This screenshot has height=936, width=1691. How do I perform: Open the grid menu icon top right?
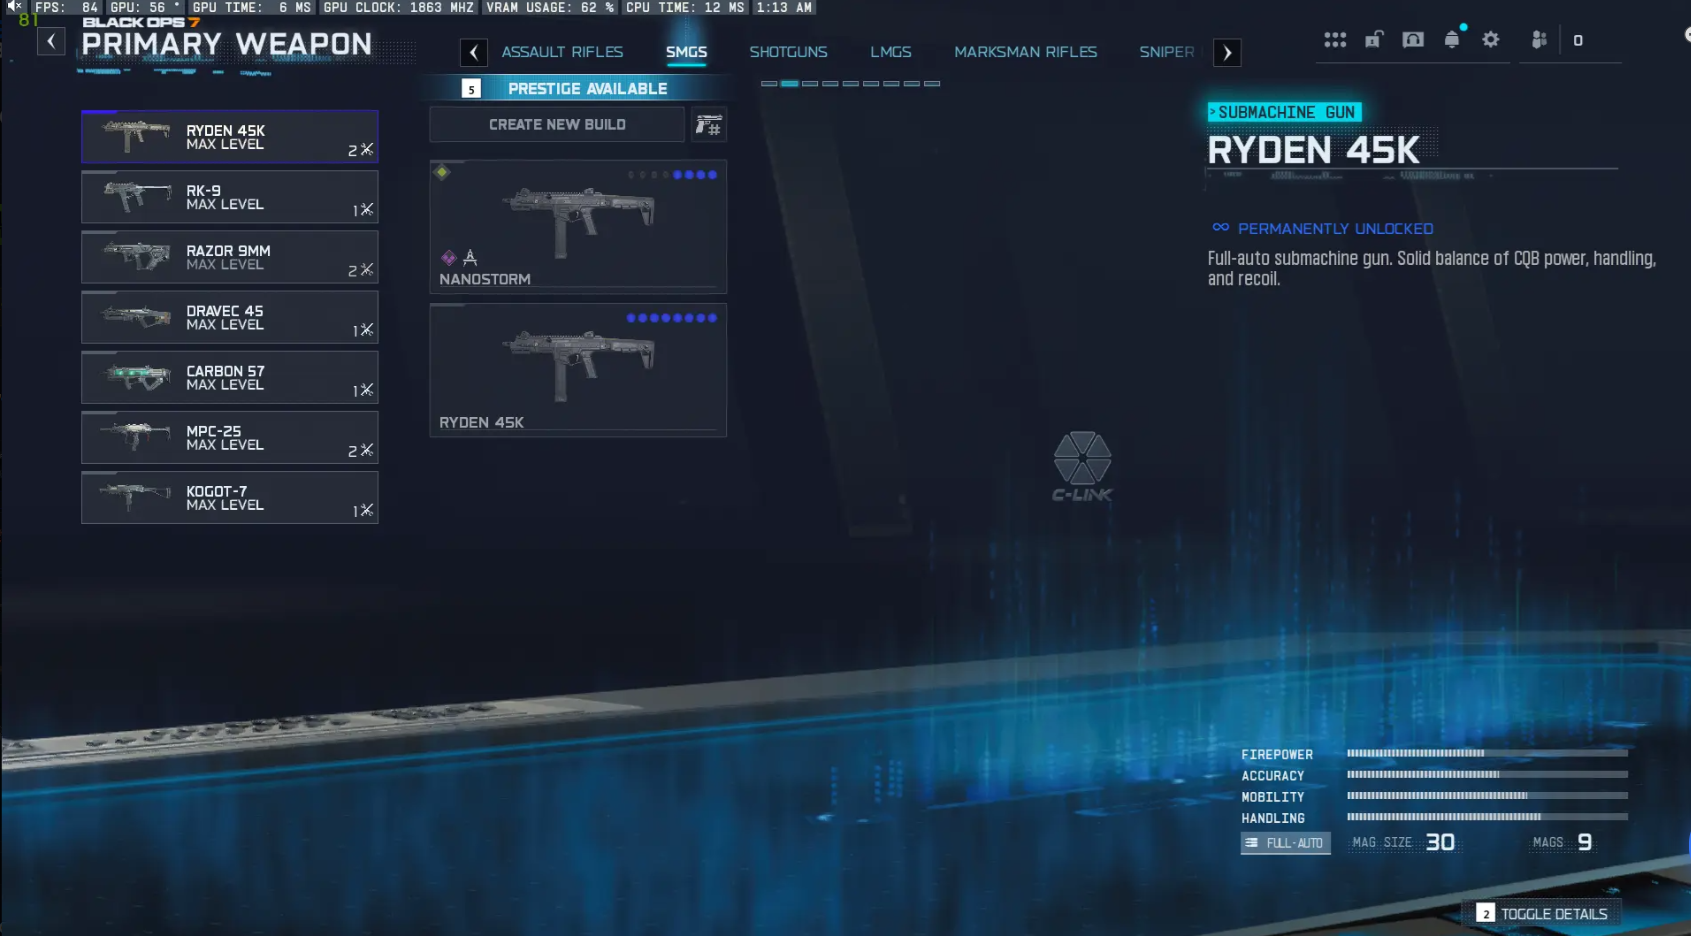(1335, 40)
